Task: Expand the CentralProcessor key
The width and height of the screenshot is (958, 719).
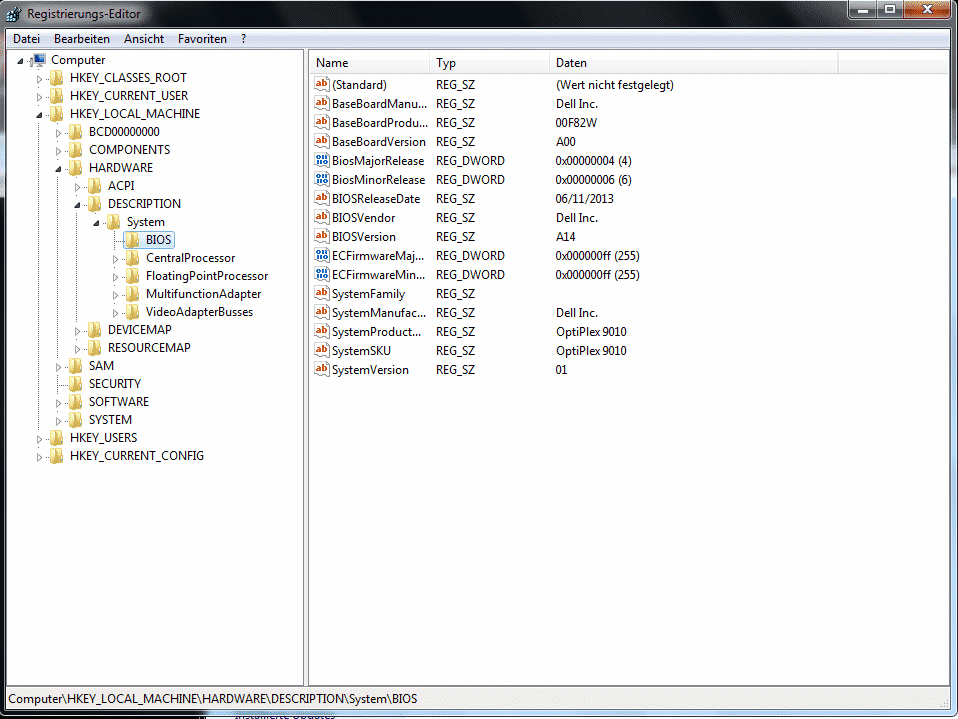Action: (115, 259)
